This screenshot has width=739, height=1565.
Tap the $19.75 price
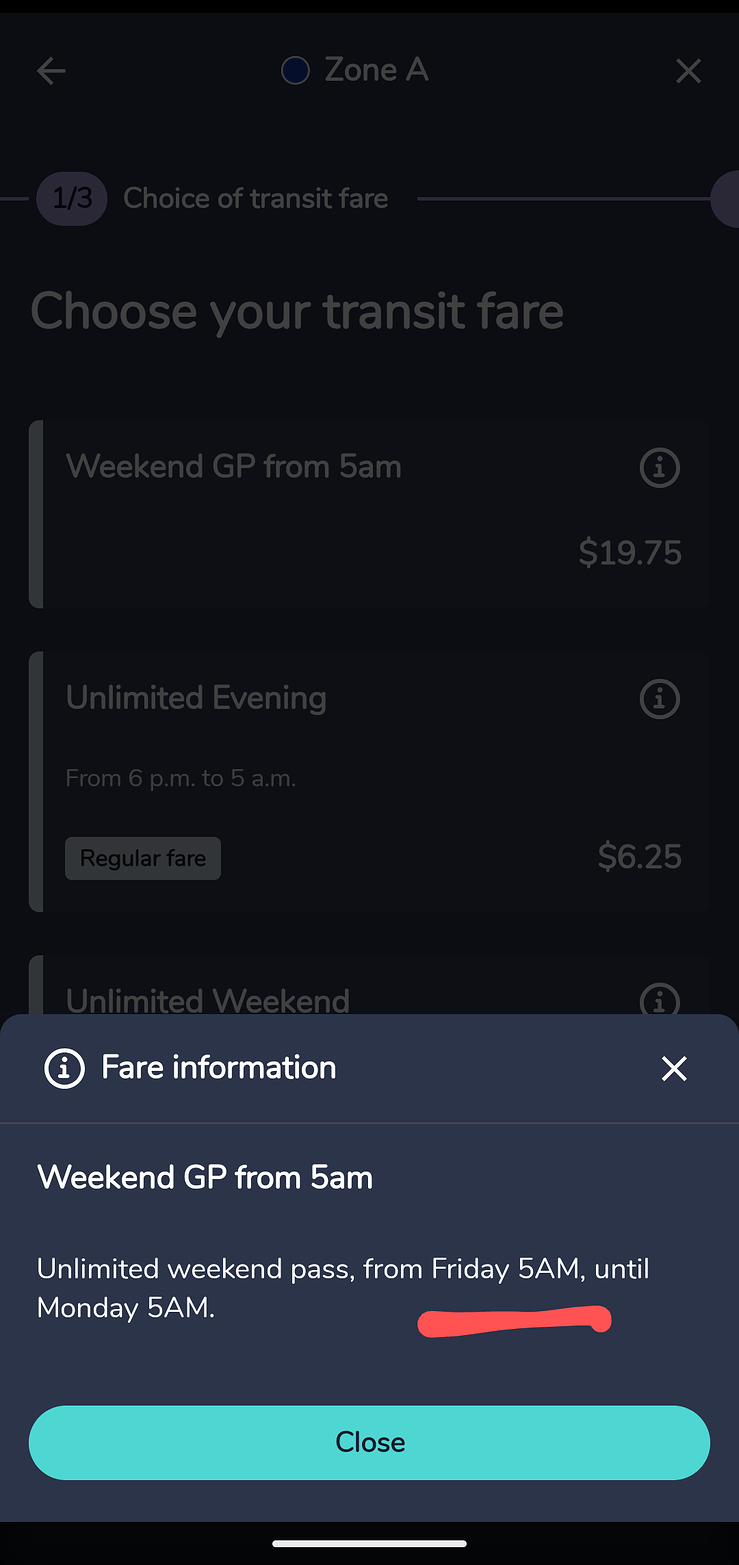coord(630,552)
